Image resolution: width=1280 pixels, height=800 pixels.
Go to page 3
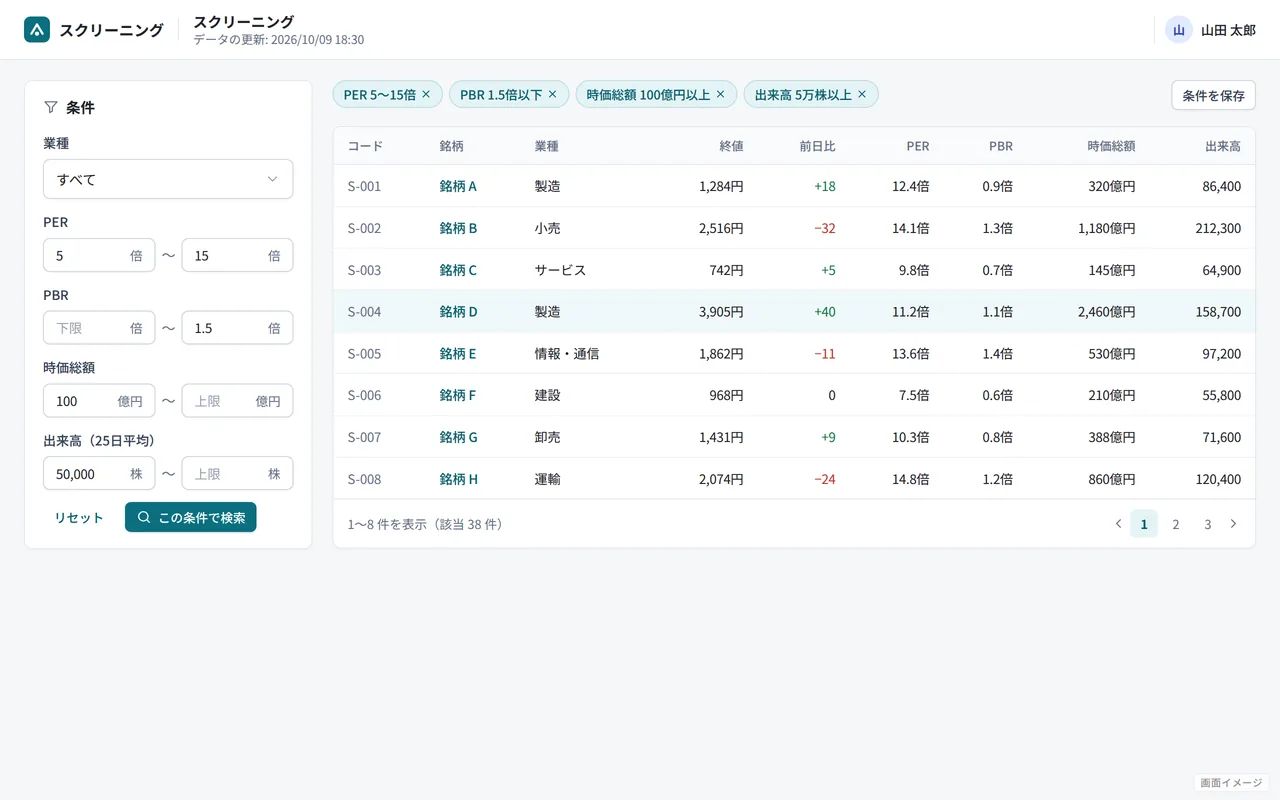point(1208,524)
